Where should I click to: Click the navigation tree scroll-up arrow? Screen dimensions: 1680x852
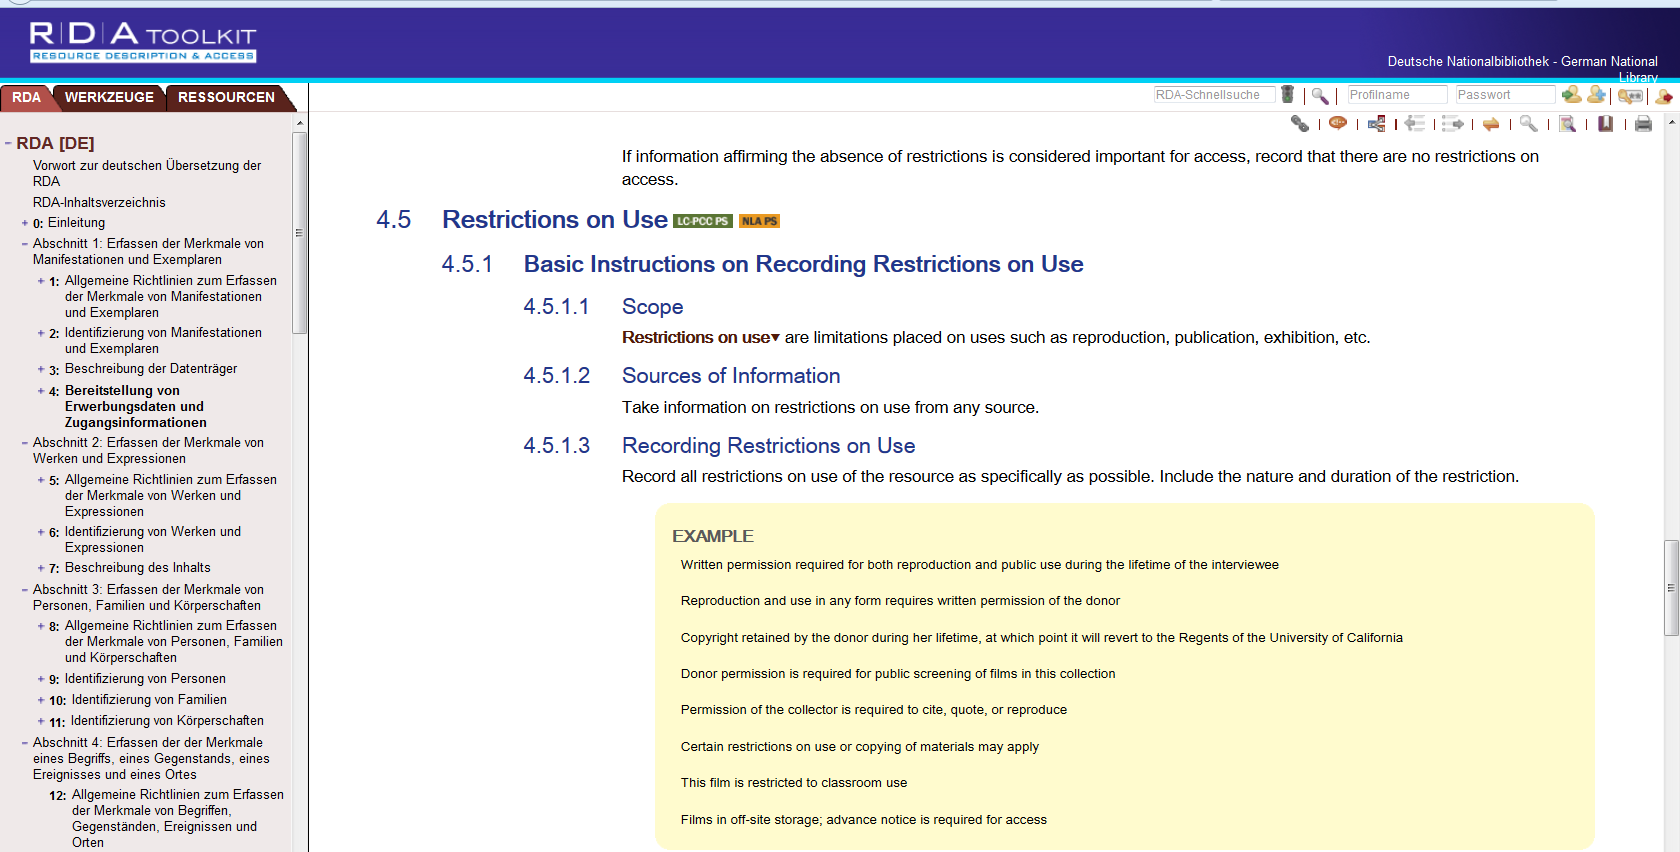tap(299, 123)
